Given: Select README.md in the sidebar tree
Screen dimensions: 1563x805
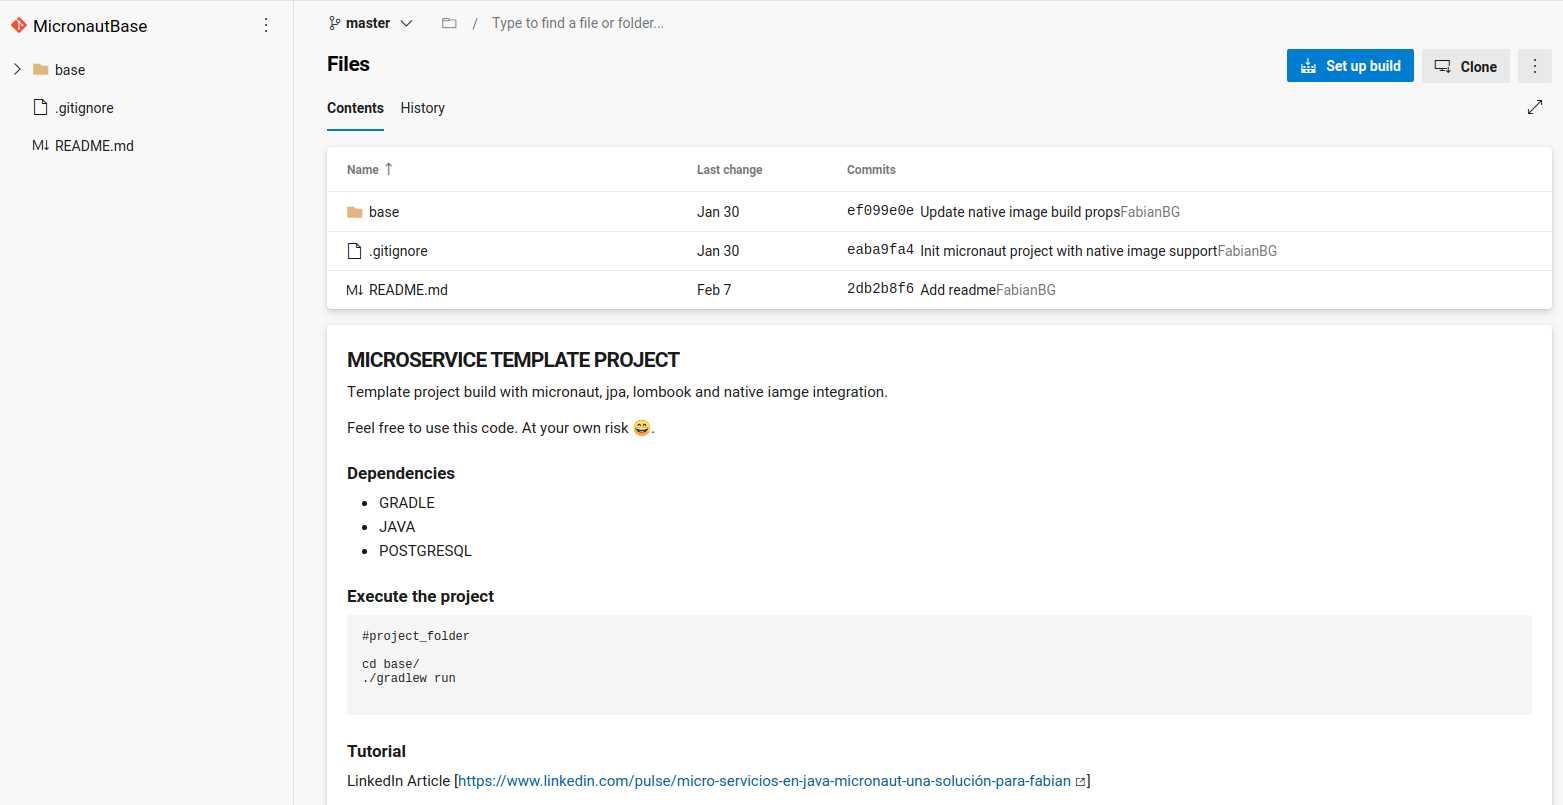Looking at the screenshot, I should [x=94, y=145].
